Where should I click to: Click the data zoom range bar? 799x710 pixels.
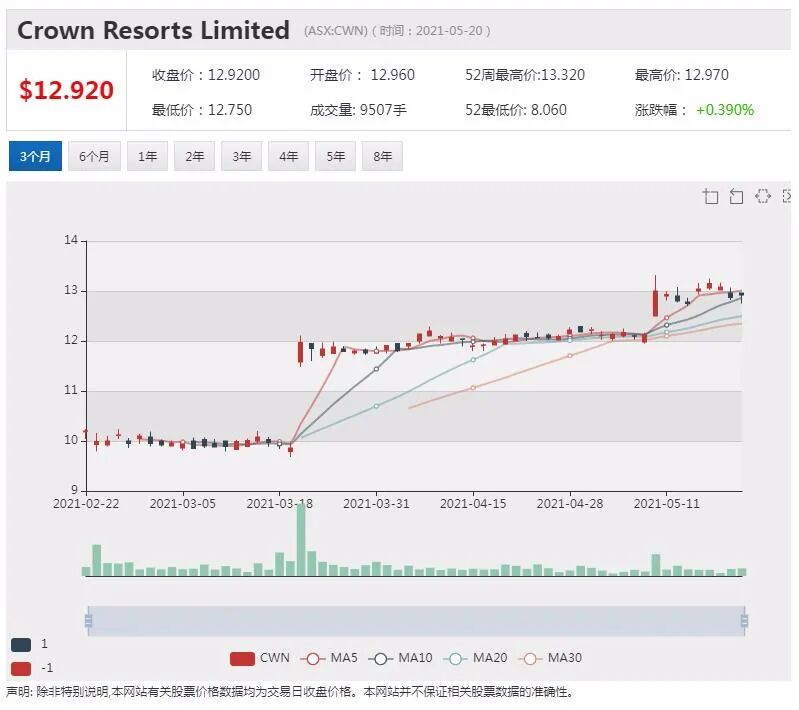pyautogui.click(x=416, y=621)
